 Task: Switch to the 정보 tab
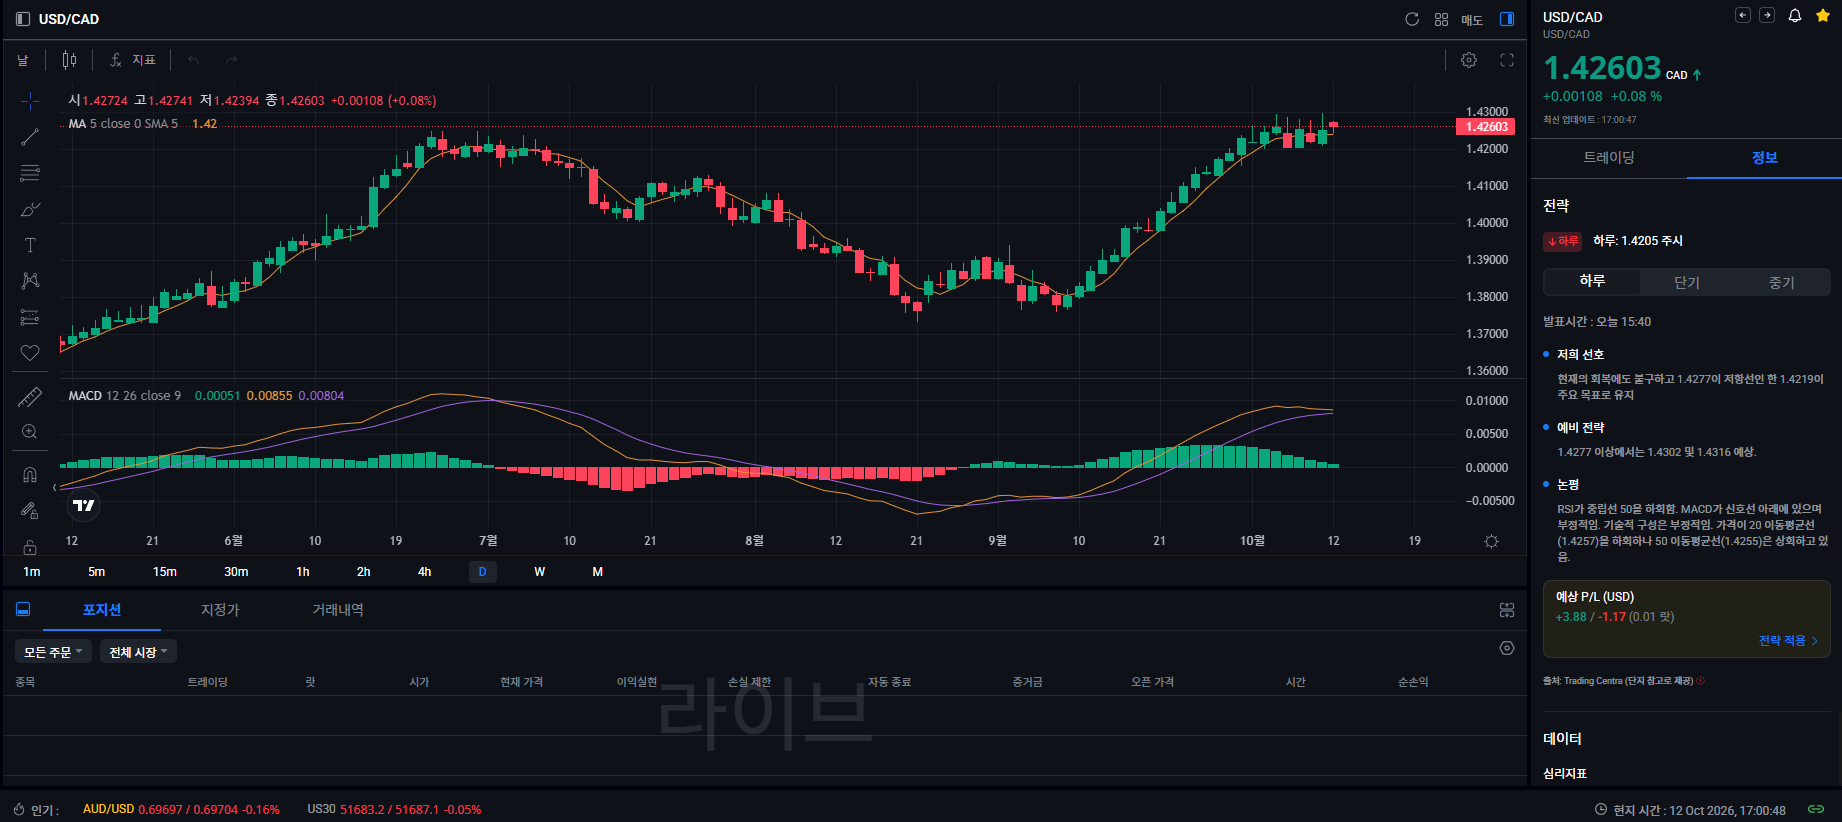[1764, 158]
